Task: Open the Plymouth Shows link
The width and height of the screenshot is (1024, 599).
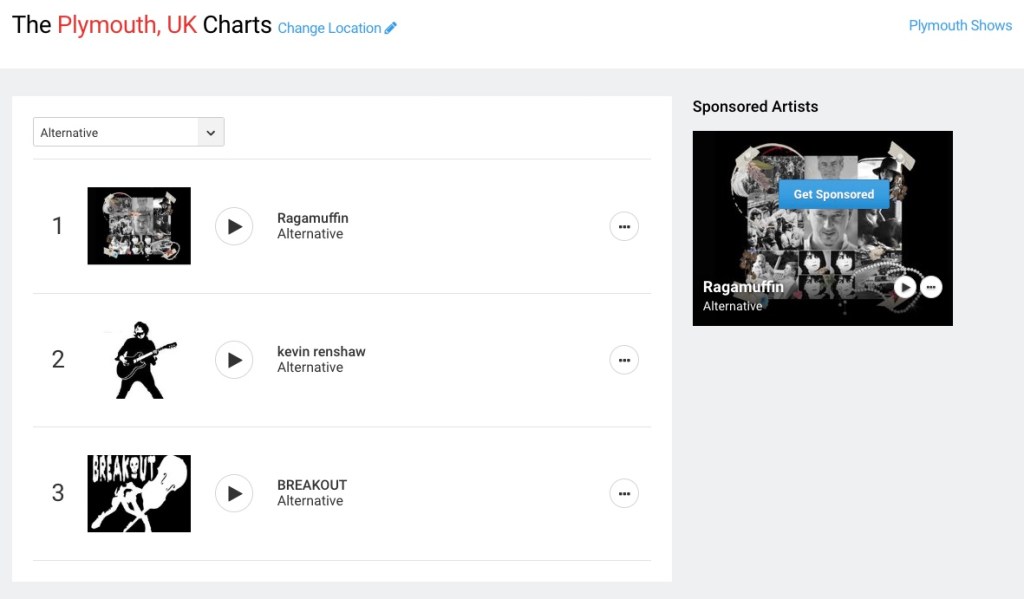Action: pyautogui.click(x=960, y=25)
